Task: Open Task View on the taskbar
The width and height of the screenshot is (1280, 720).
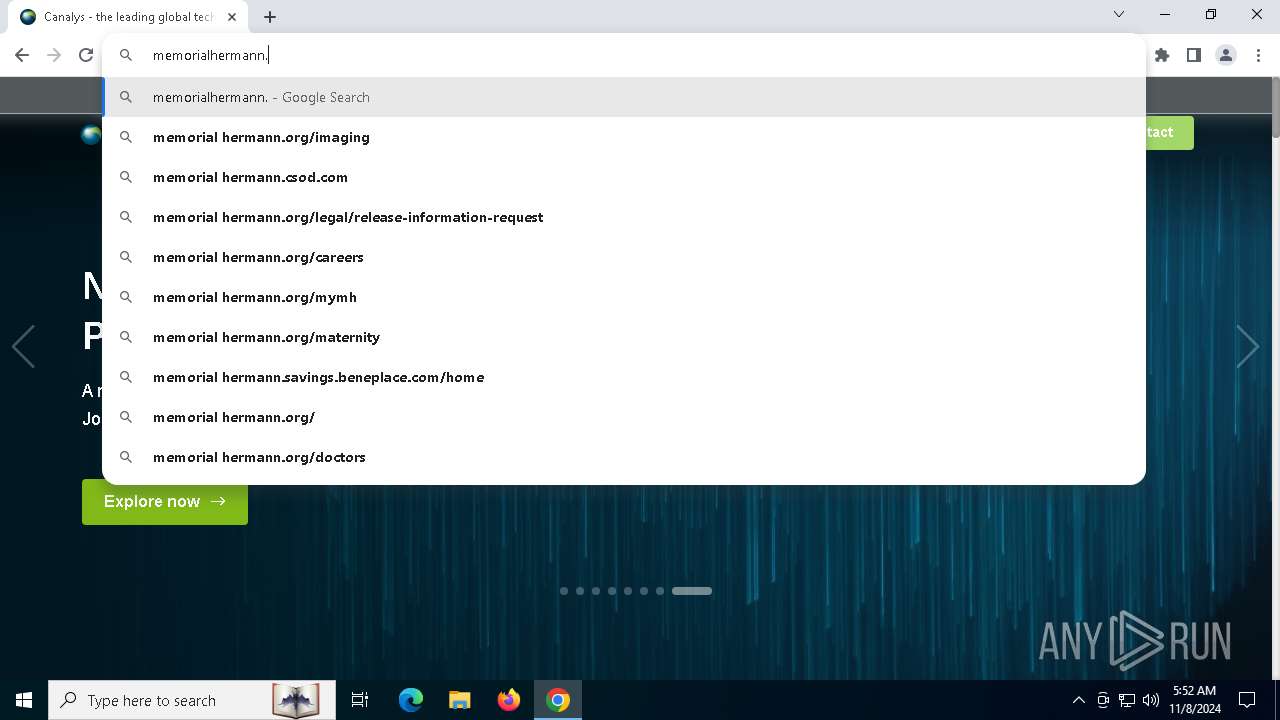Action: coord(360,700)
